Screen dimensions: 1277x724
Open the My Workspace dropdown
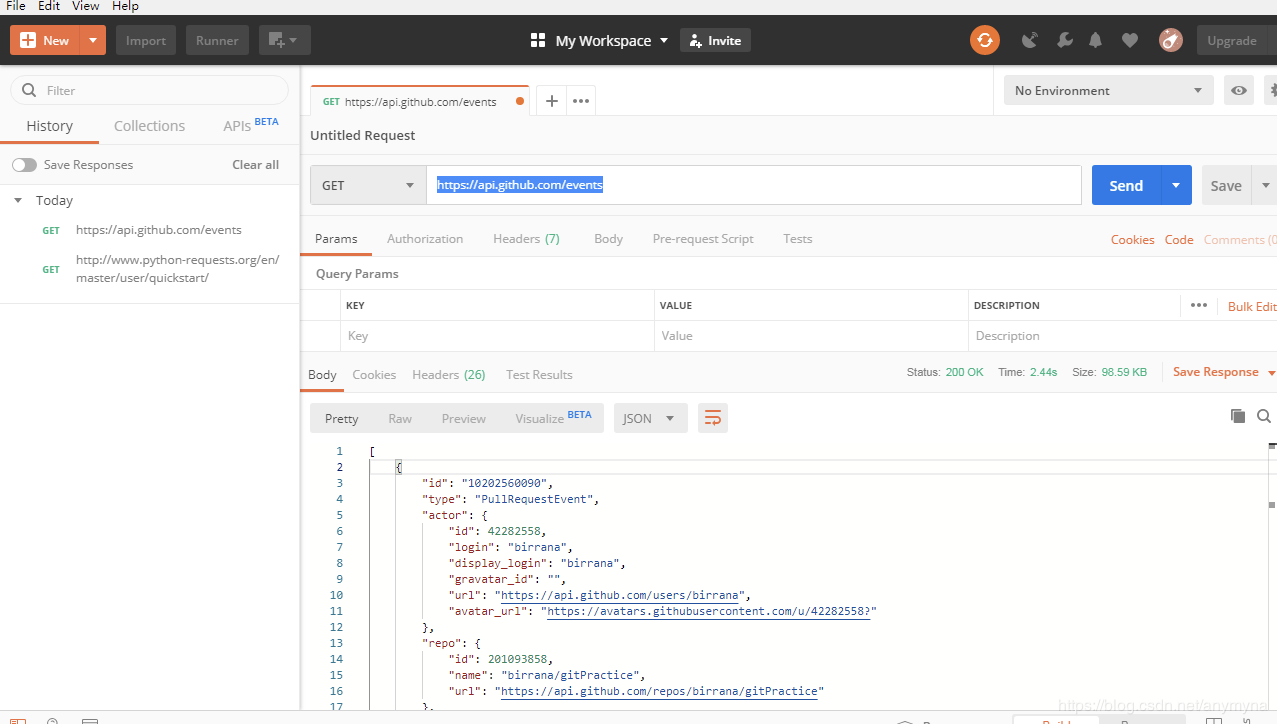(613, 40)
